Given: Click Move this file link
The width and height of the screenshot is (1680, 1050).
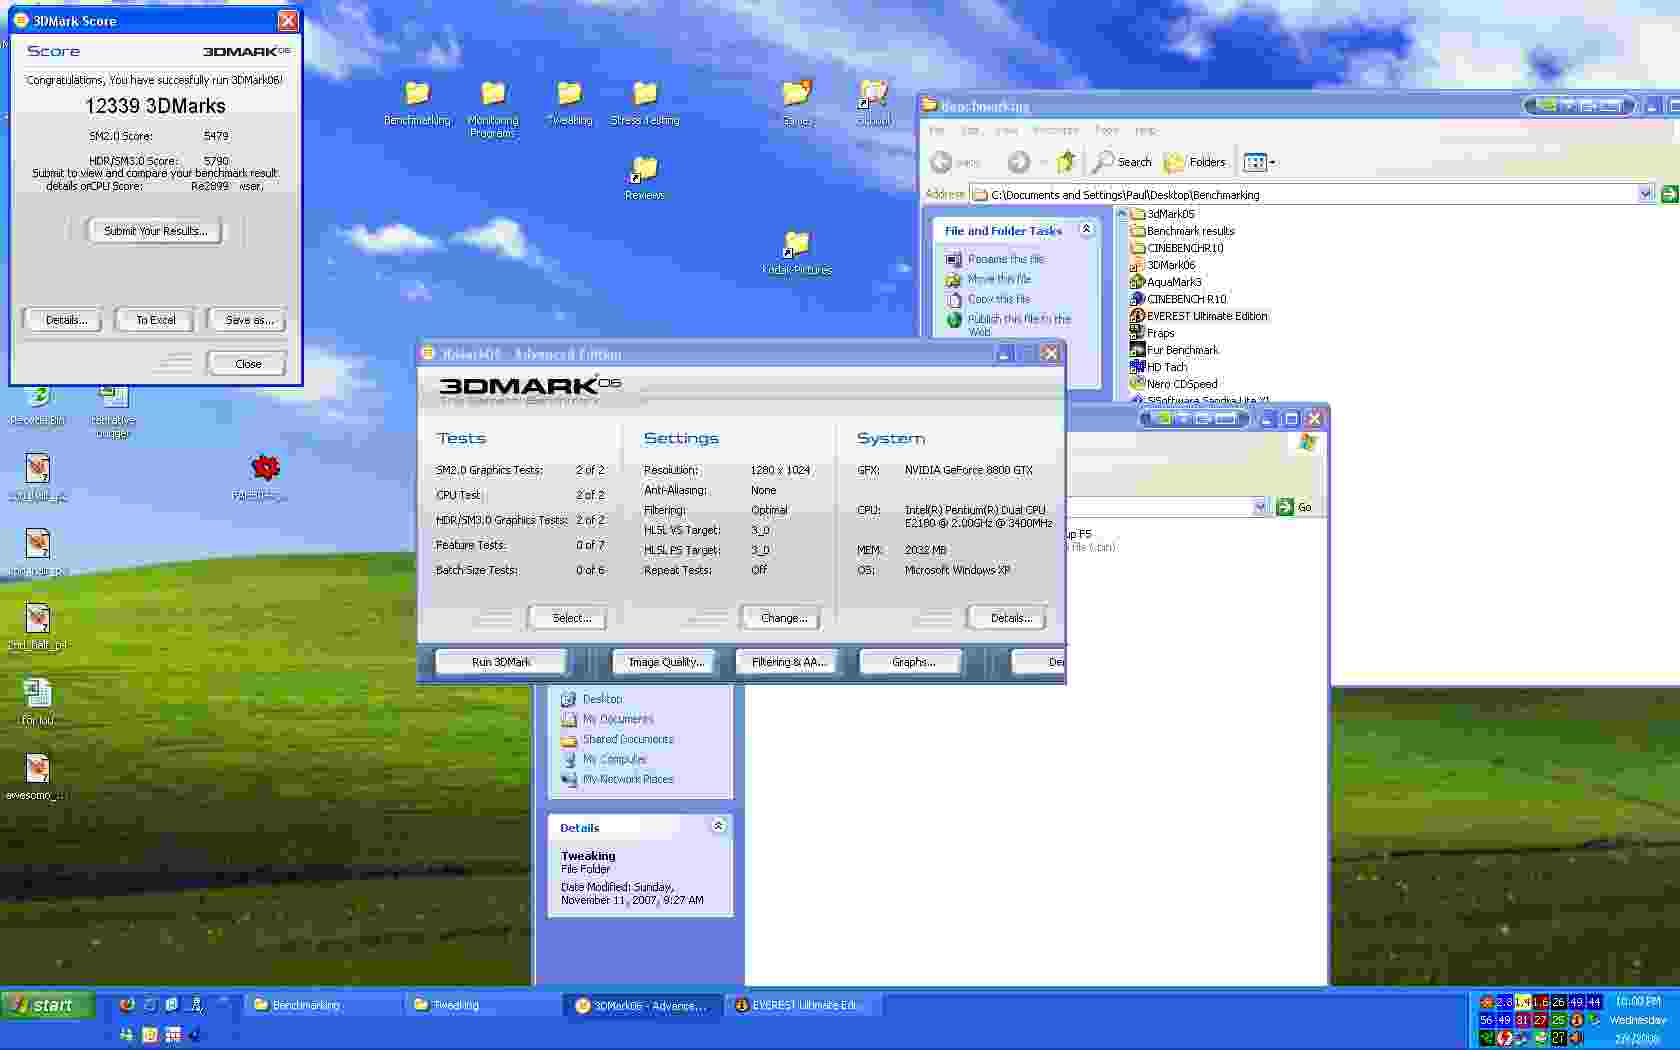Looking at the screenshot, I should 999,279.
